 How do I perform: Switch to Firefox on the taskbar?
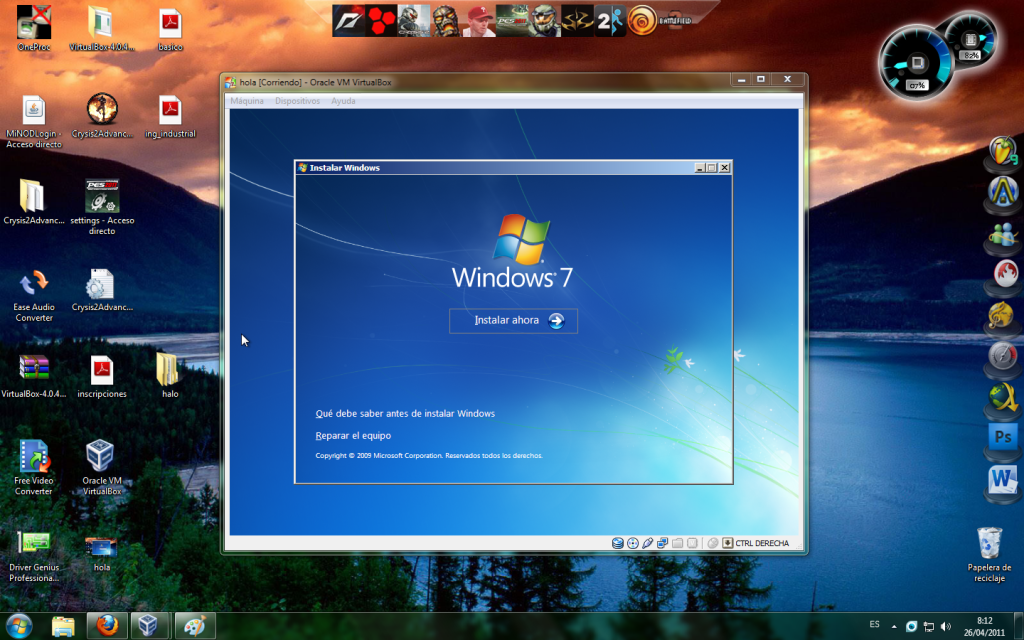click(107, 626)
